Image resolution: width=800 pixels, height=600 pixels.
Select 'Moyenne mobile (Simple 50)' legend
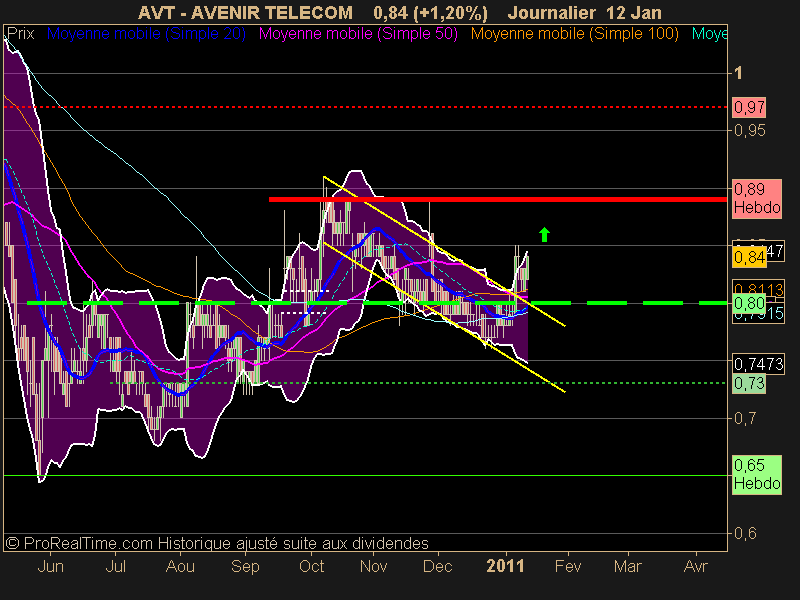coord(358,34)
